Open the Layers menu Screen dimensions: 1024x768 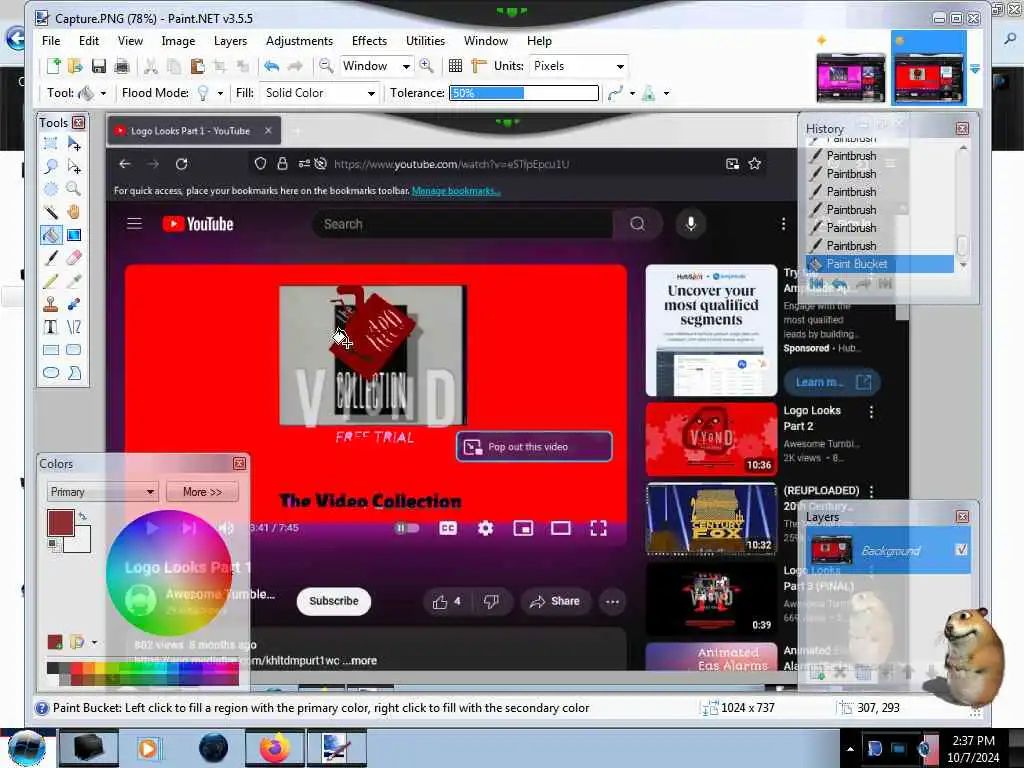pos(231,40)
